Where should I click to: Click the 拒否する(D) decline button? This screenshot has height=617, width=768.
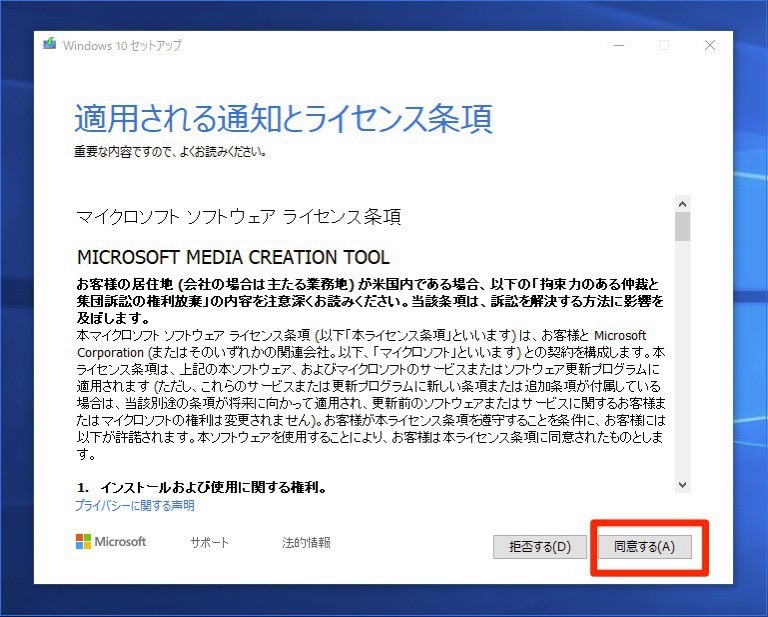tap(540, 546)
